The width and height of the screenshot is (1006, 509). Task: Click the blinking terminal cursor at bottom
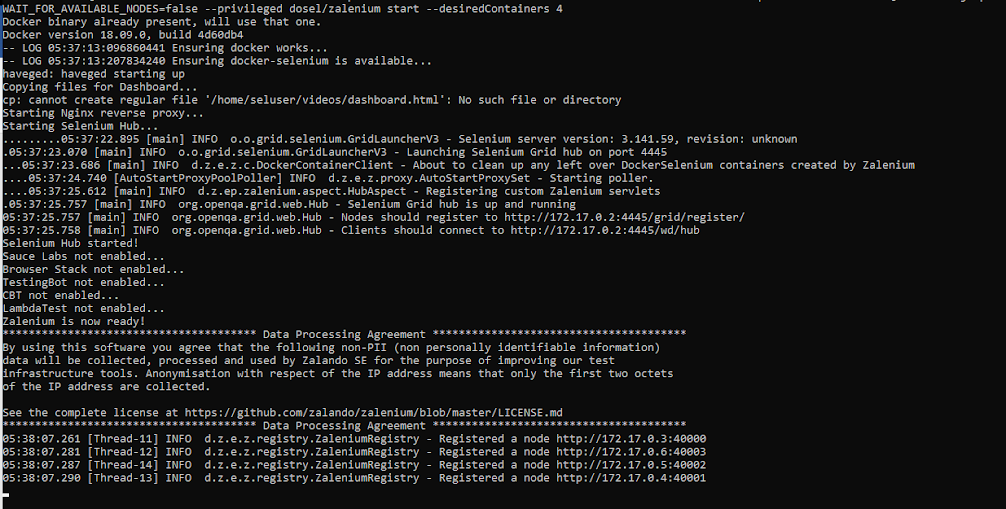[x=5, y=492]
